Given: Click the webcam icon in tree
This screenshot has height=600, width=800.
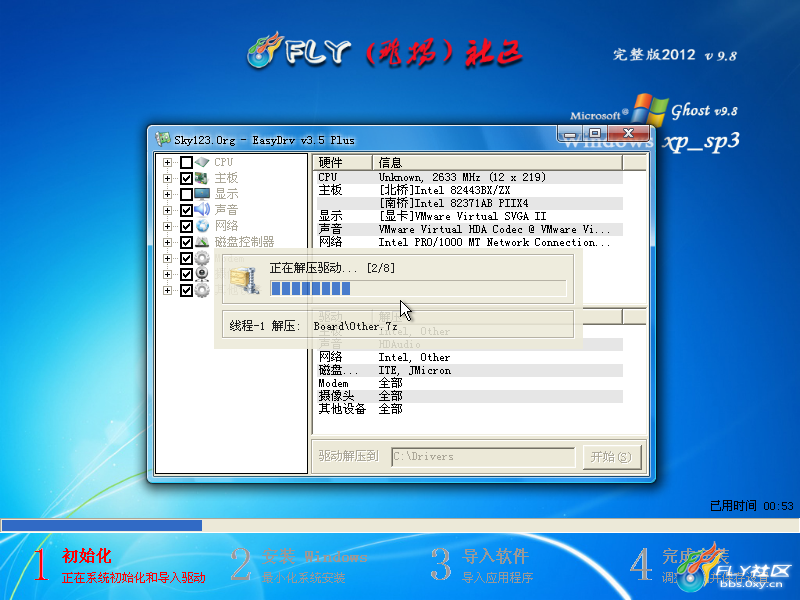Looking at the screenshot, I should [202, 274].
